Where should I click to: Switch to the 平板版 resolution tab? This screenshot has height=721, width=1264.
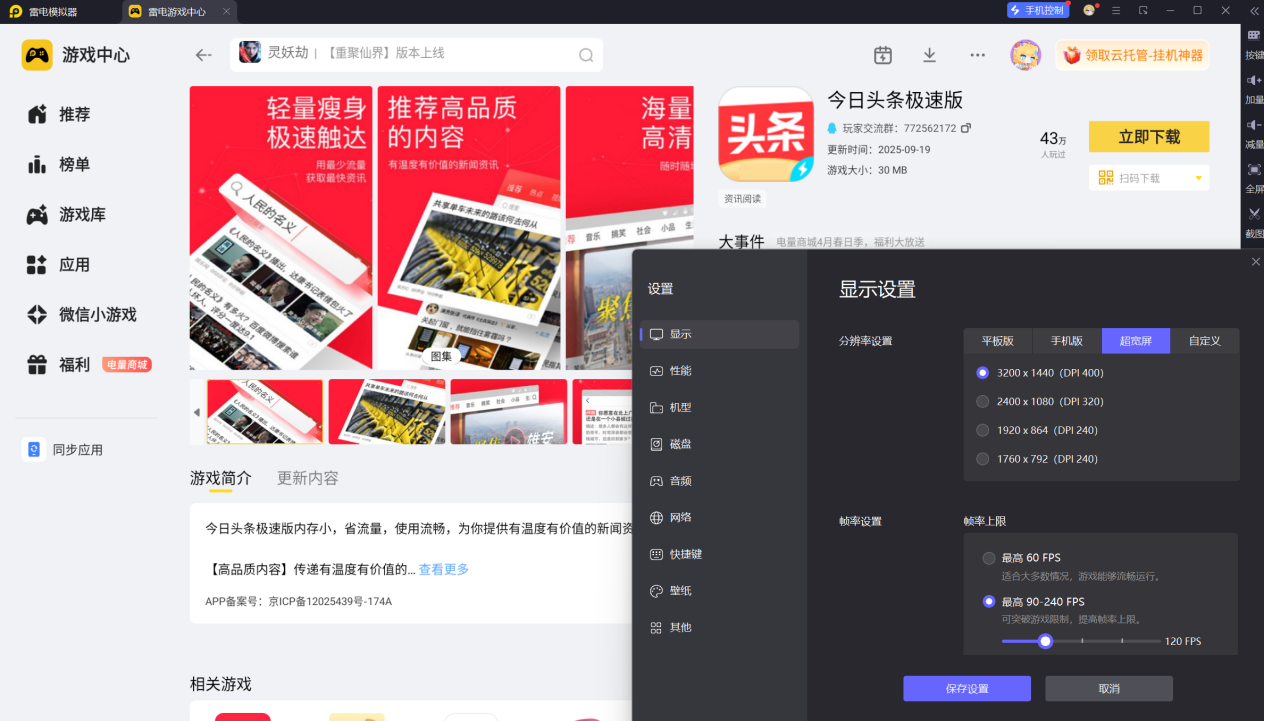click(x=997, y=341)
